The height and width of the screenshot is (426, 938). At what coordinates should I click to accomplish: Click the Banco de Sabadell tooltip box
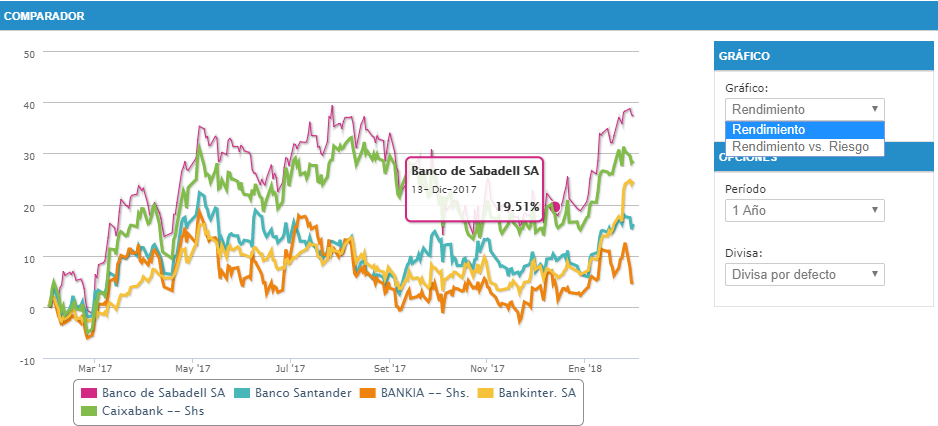(x=474, y=188)
